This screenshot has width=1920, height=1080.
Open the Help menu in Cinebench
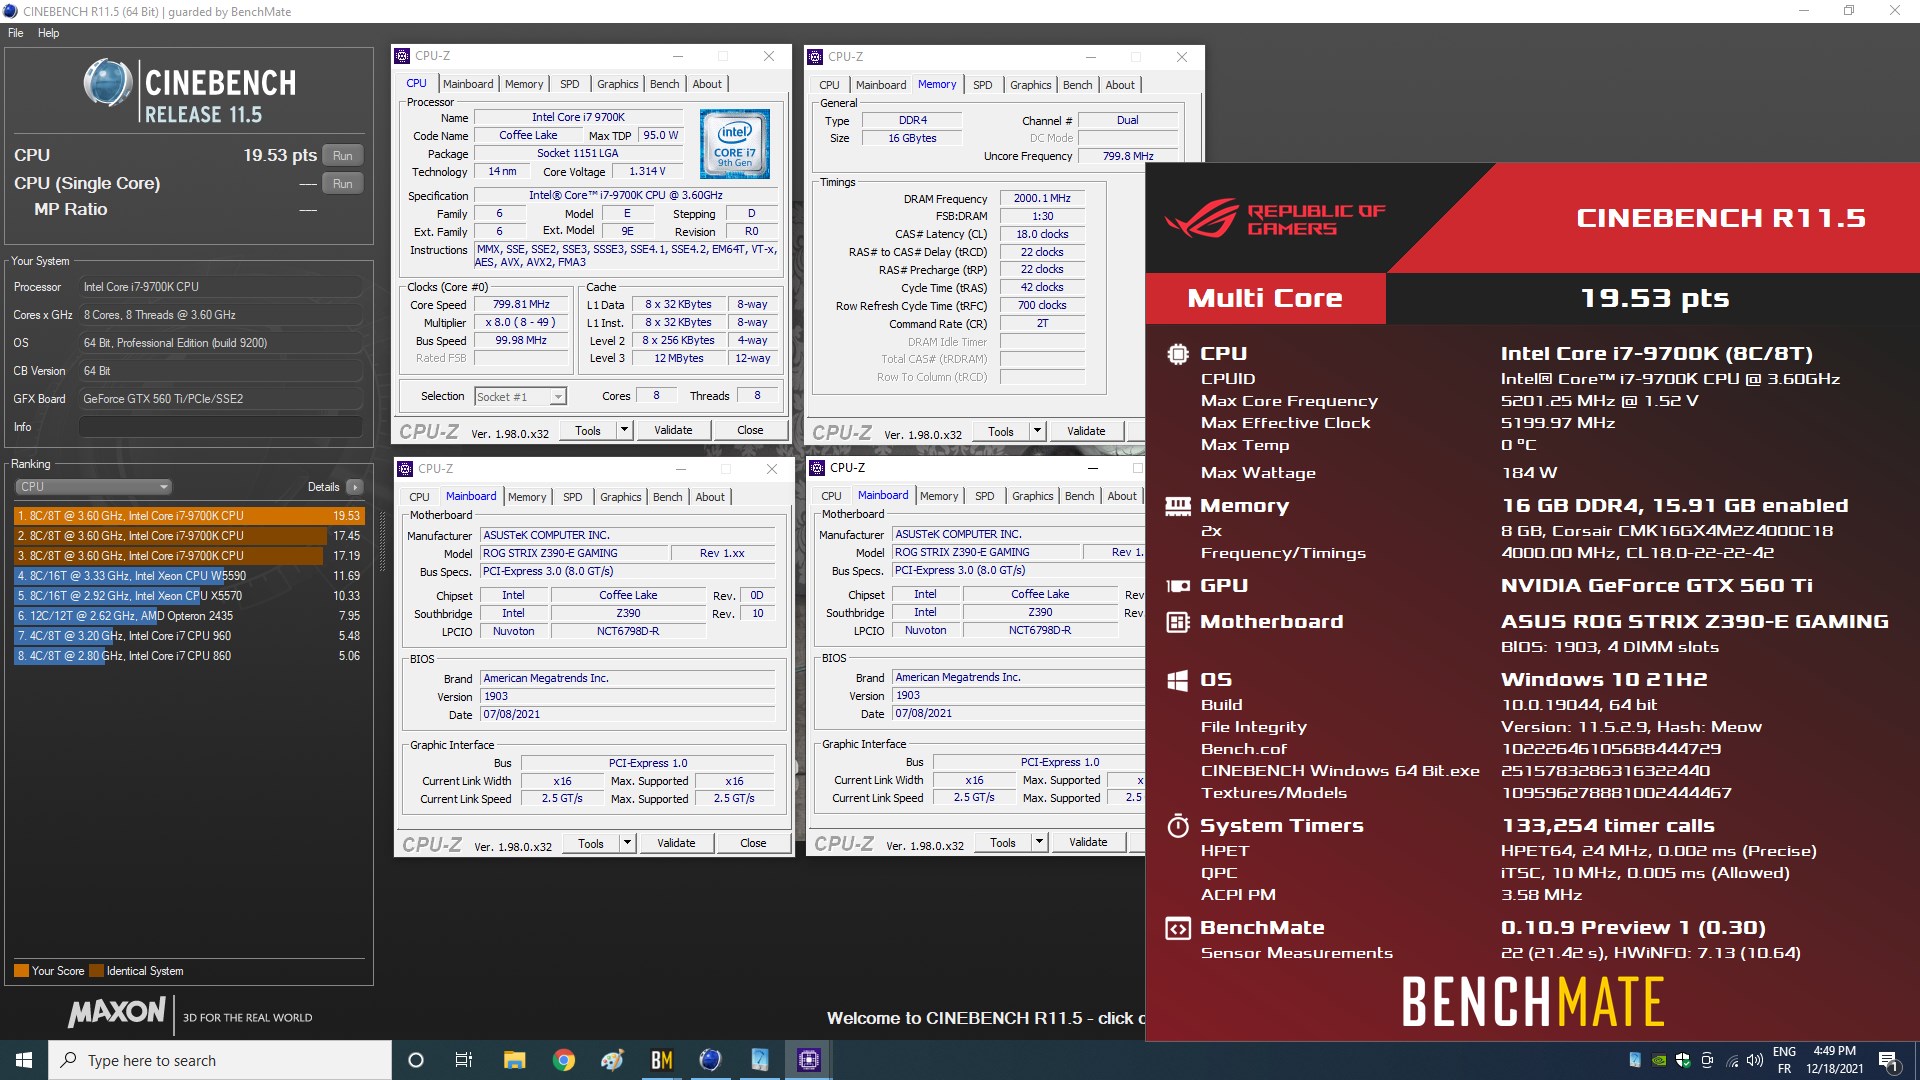48,33
